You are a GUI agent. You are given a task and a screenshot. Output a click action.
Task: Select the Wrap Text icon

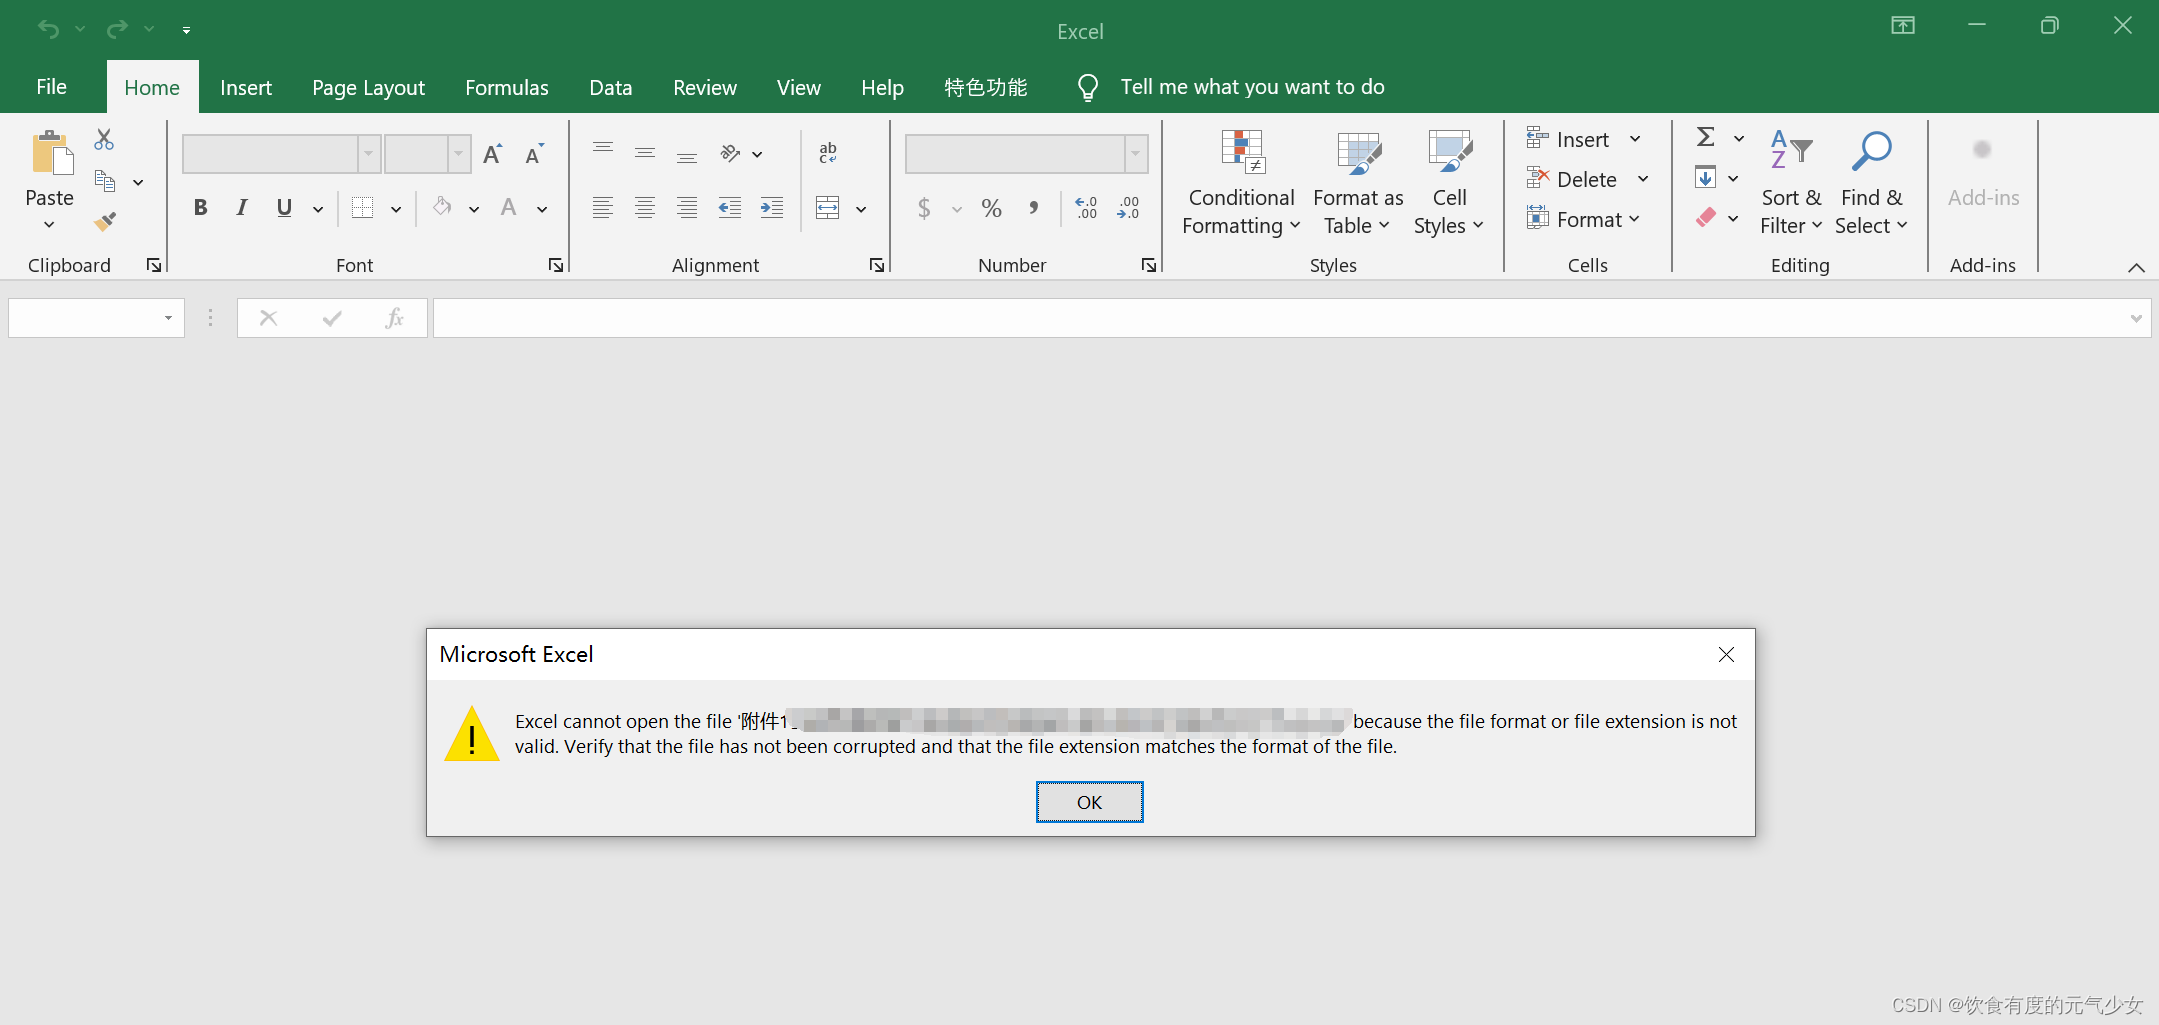(827, 153)
